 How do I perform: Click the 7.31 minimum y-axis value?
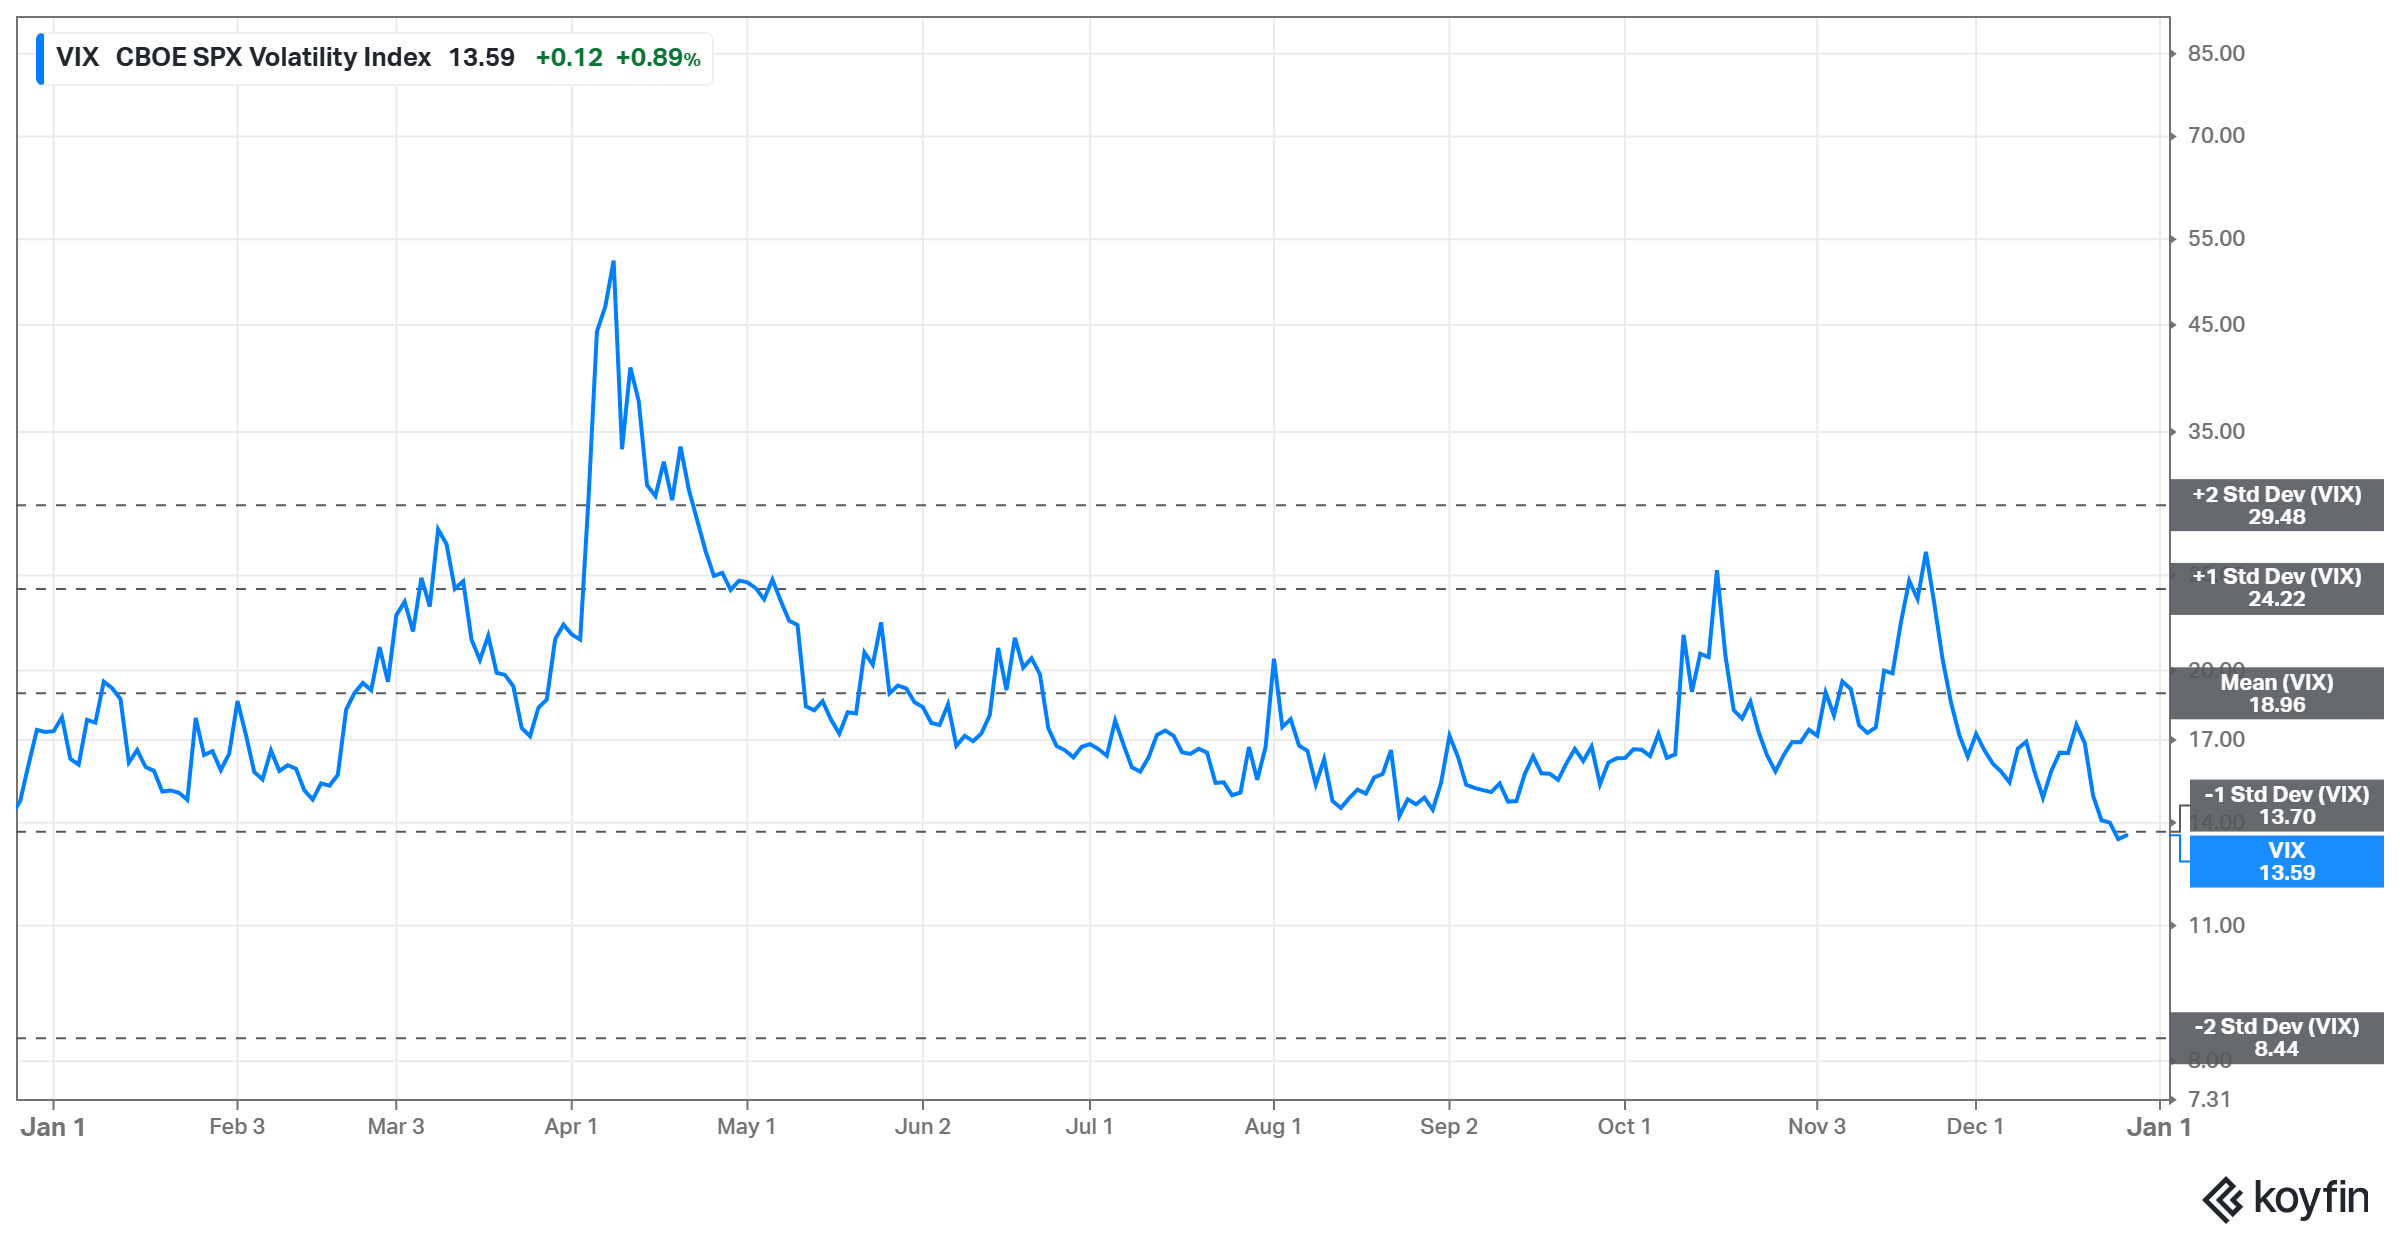tap(2209, 1100)
